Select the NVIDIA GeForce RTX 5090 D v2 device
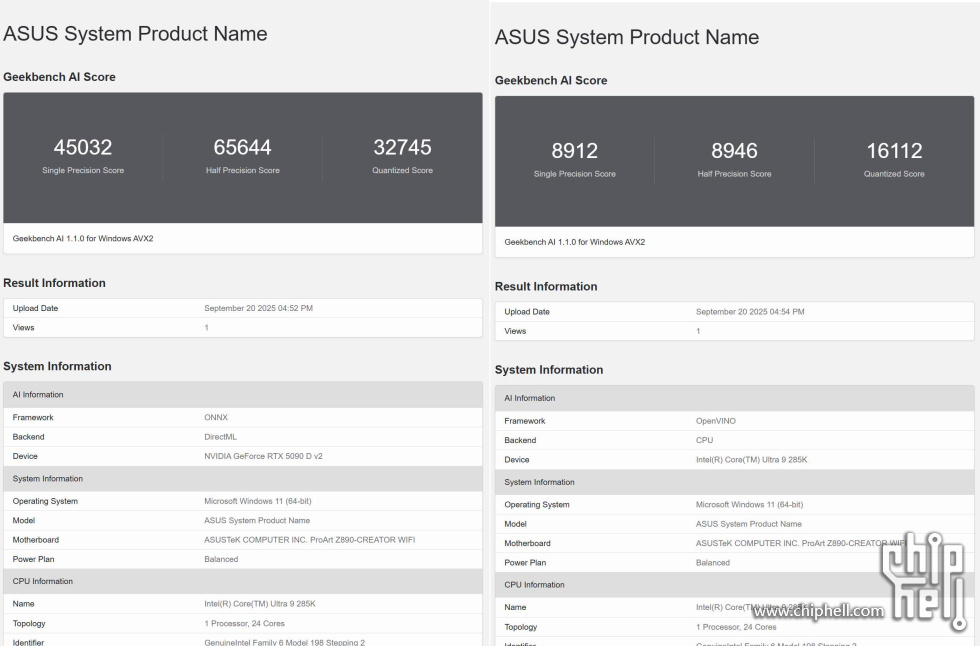 [263, 456]
